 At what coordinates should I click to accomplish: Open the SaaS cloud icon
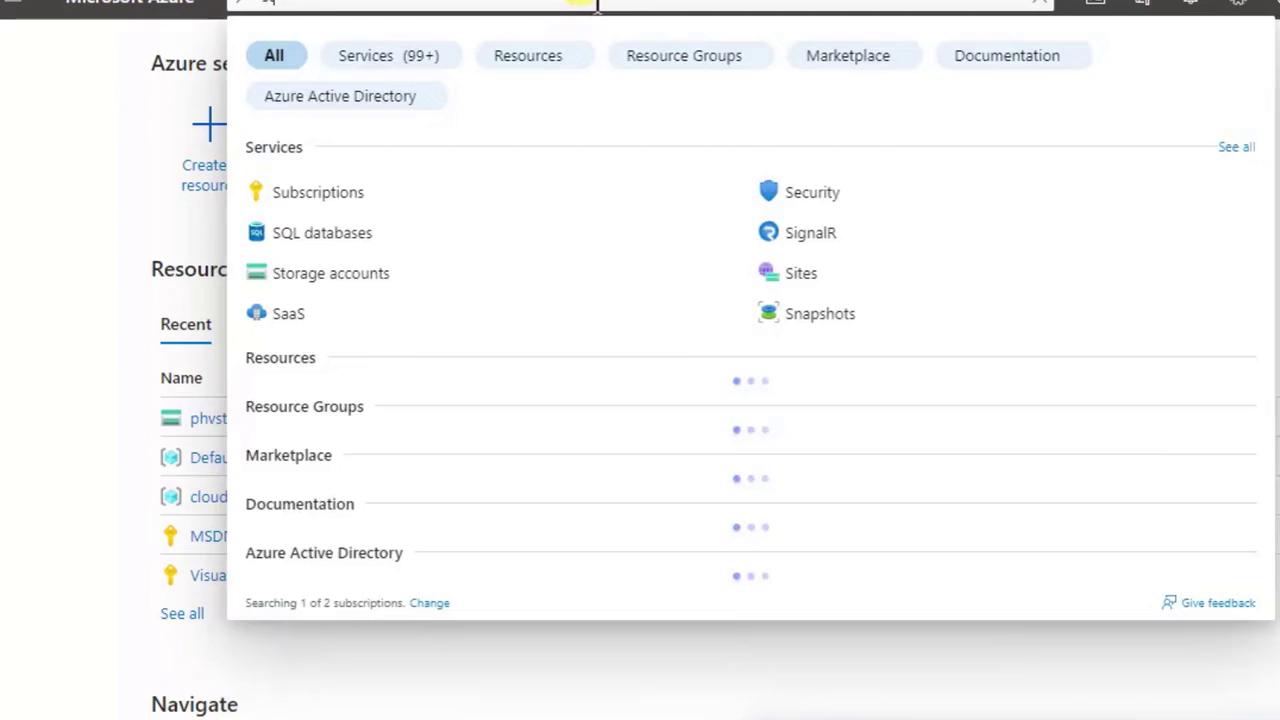point(256,313)
